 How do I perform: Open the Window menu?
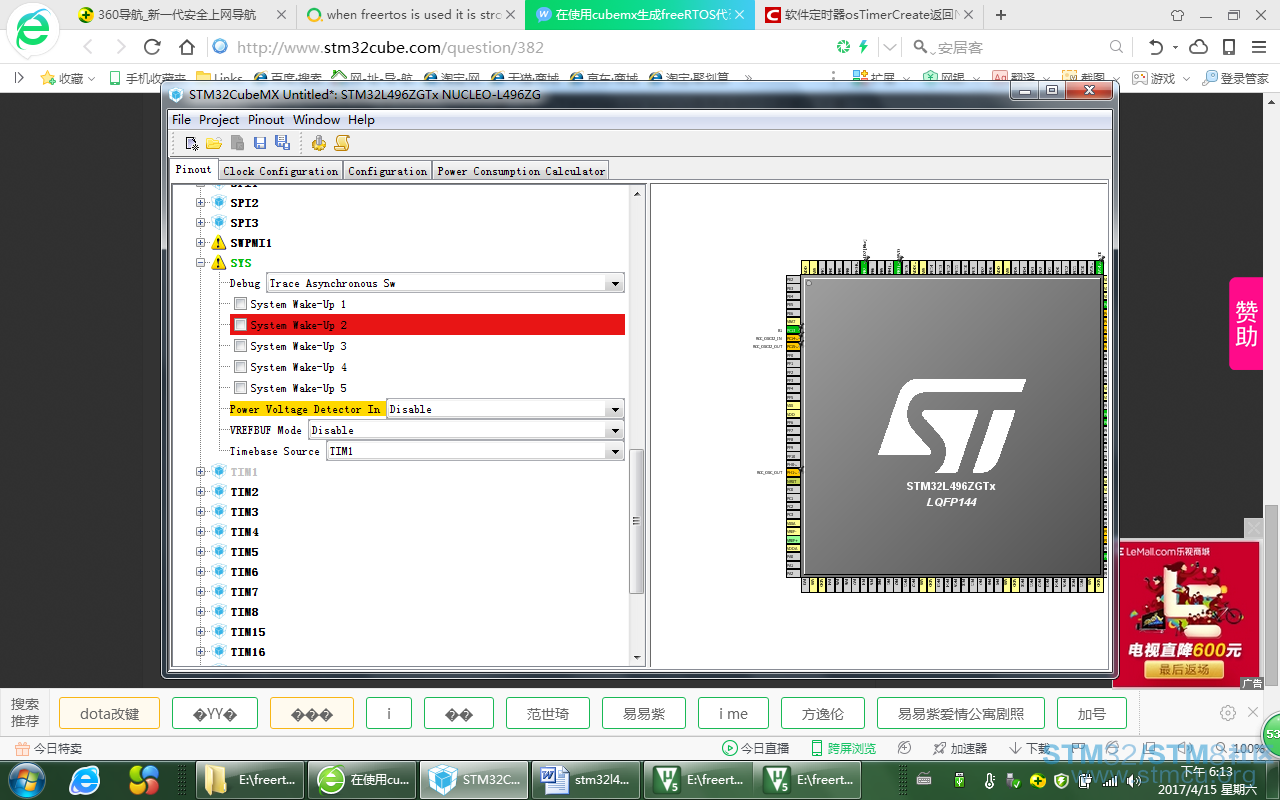tap(316, 120)
